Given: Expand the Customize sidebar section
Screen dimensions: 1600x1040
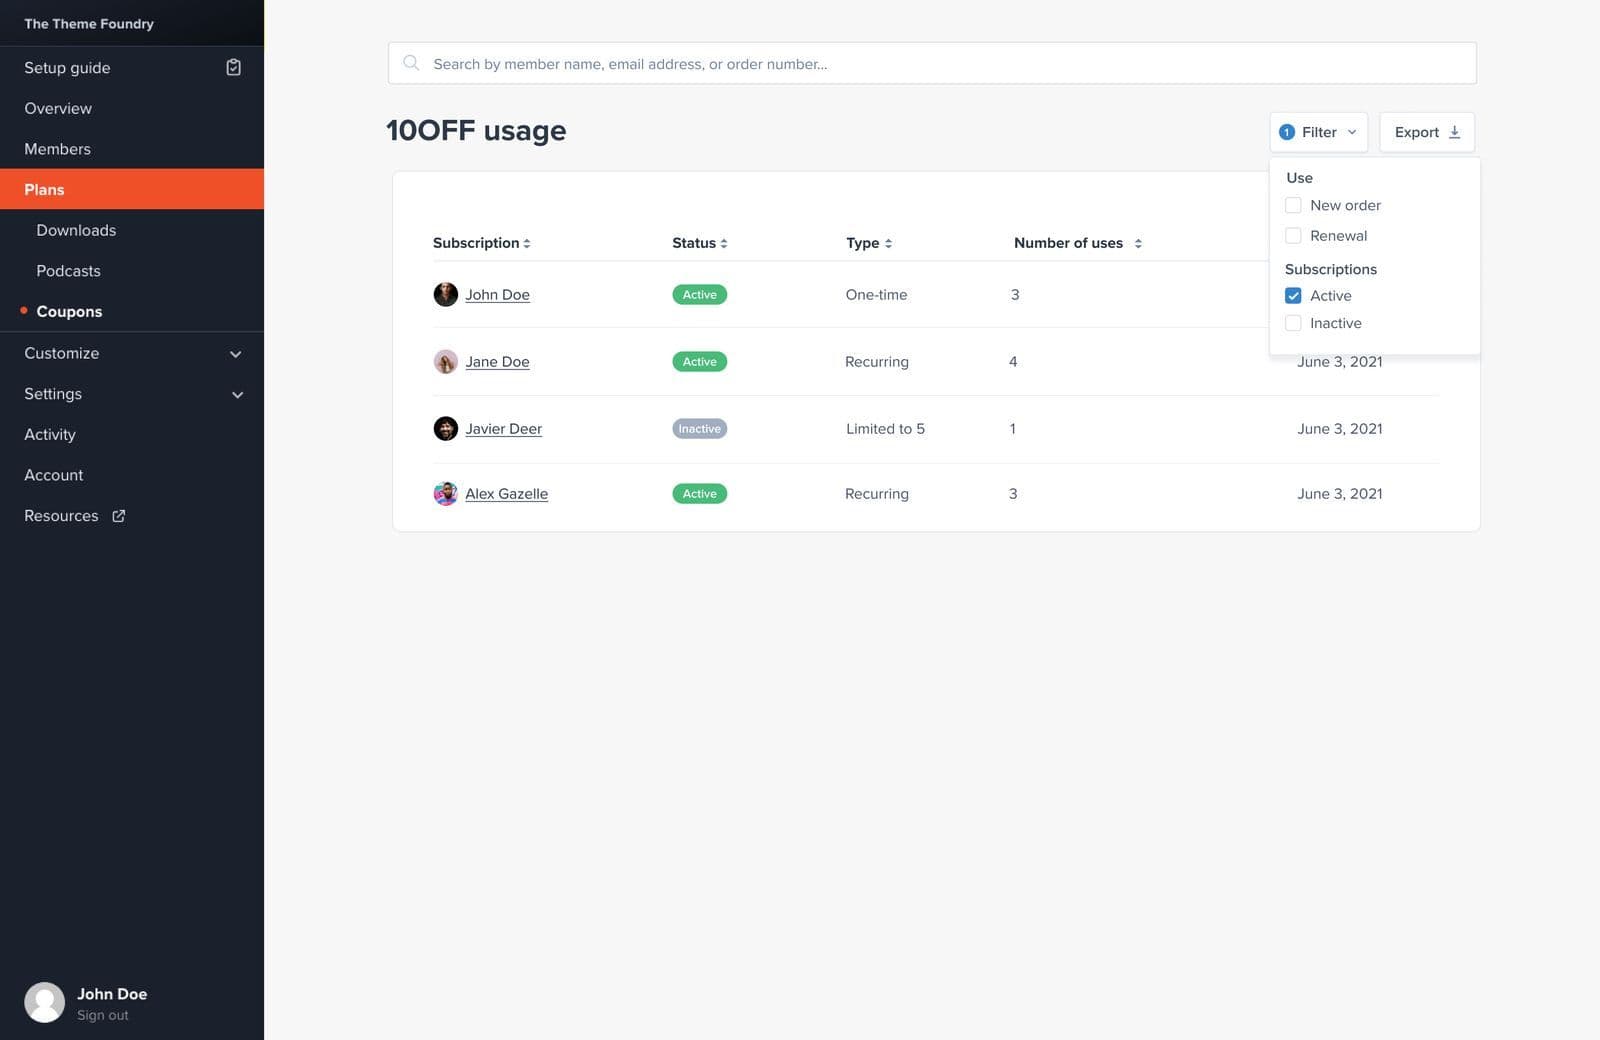Looking at the screenshot, I should point(235,354).
